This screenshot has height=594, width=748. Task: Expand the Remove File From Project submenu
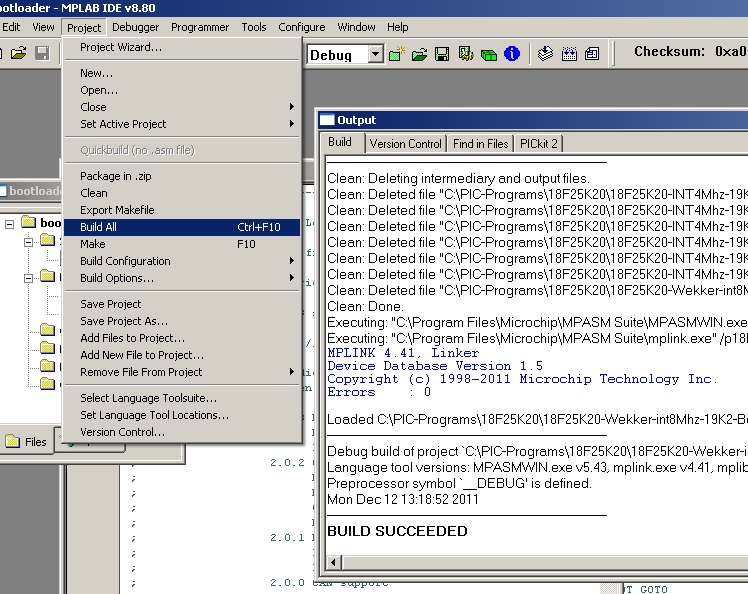[x=182, y=372]
